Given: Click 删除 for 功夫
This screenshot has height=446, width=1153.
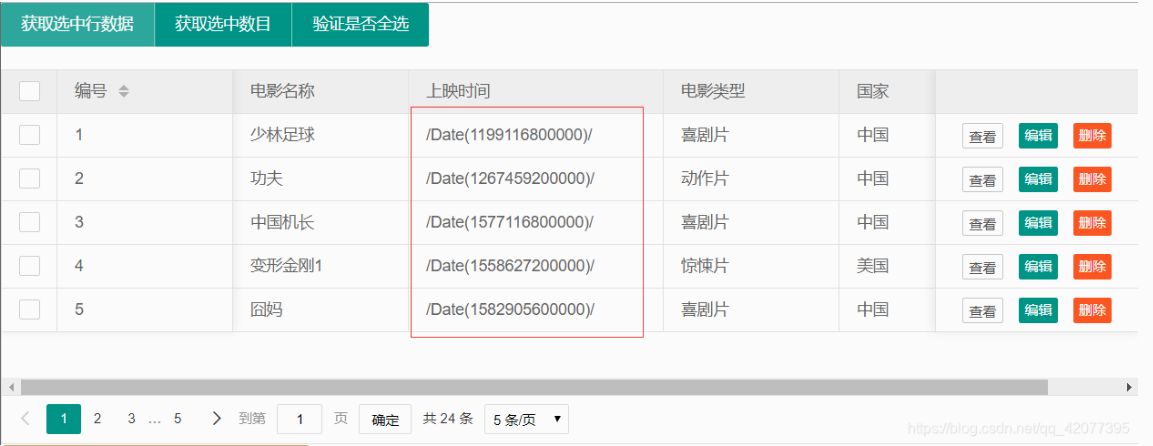Looking at the screenshot, I should (x=1092, y=179).
